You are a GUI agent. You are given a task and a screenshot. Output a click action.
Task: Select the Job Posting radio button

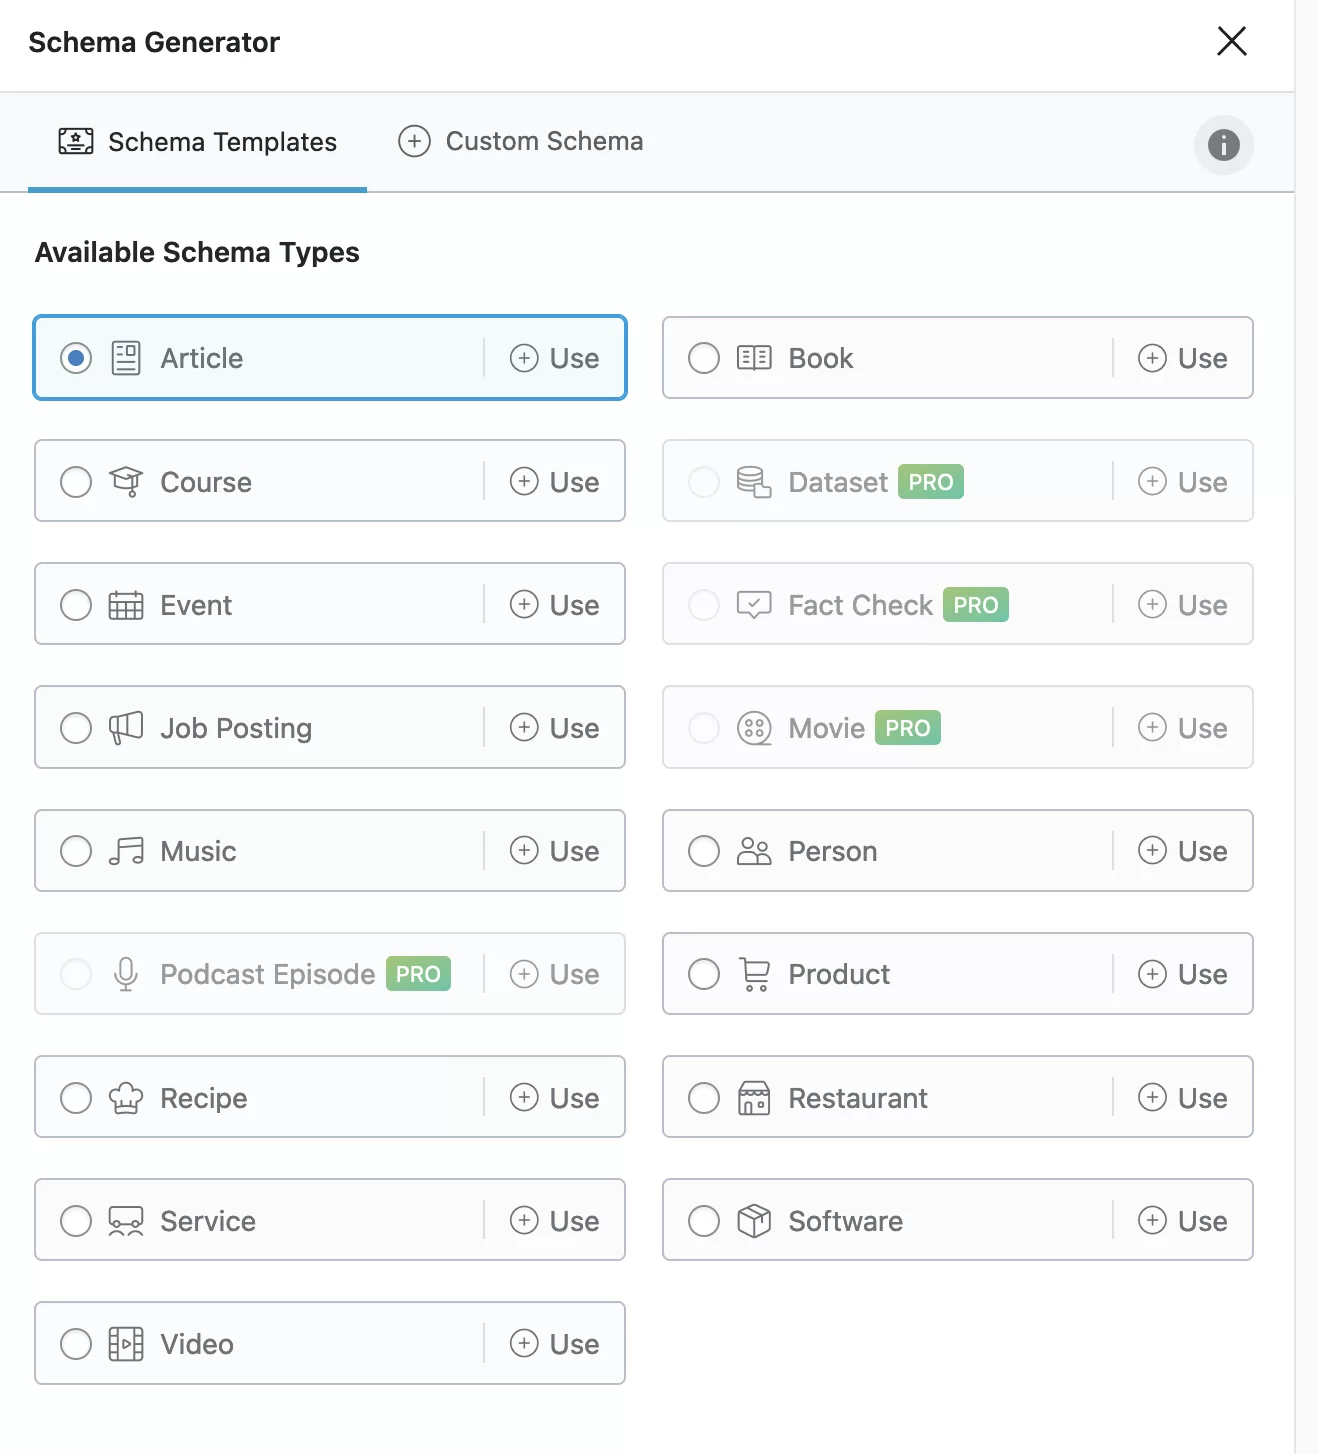(76, 728)
